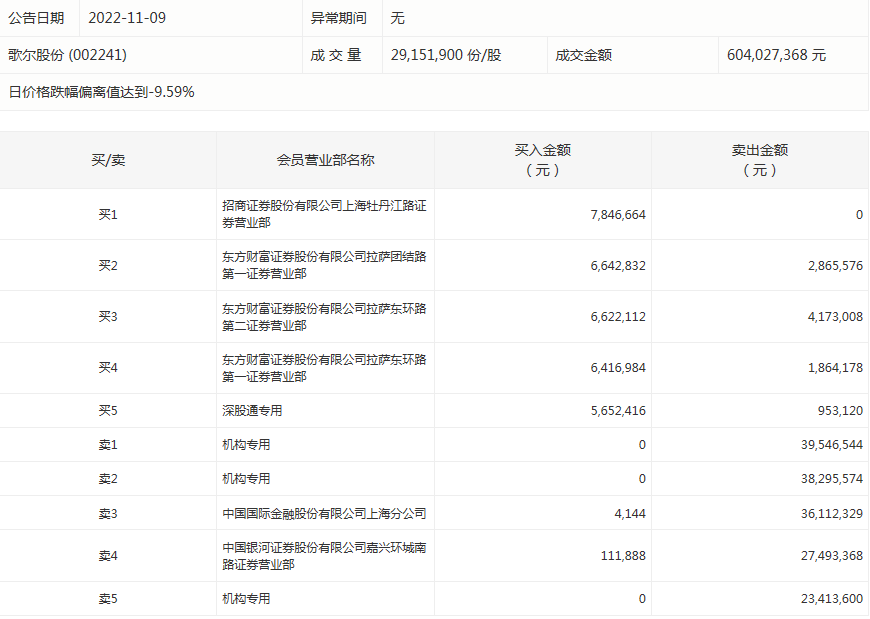Open 中国国际金融股份有限公司上海分公司 entry
Viewport: 870px width, 619px height.
pos(324,514)
